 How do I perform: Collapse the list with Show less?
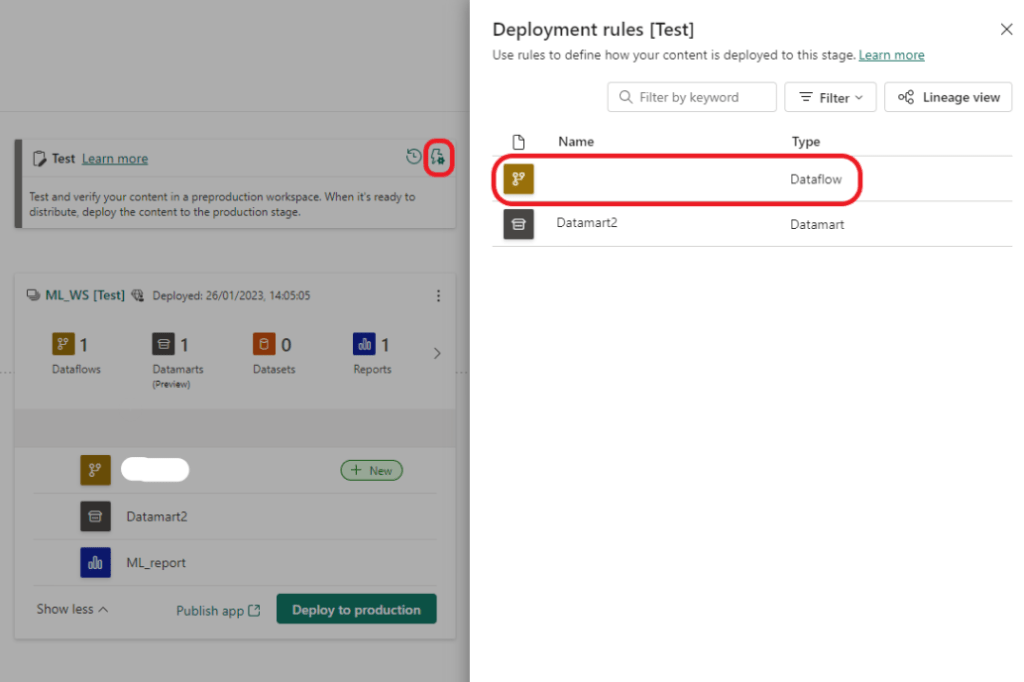[x=72, y=609]
